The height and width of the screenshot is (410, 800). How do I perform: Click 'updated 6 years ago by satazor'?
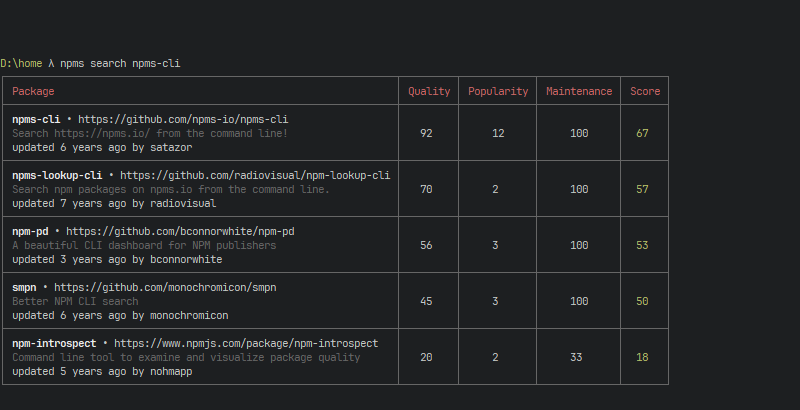tap(102, 148)
